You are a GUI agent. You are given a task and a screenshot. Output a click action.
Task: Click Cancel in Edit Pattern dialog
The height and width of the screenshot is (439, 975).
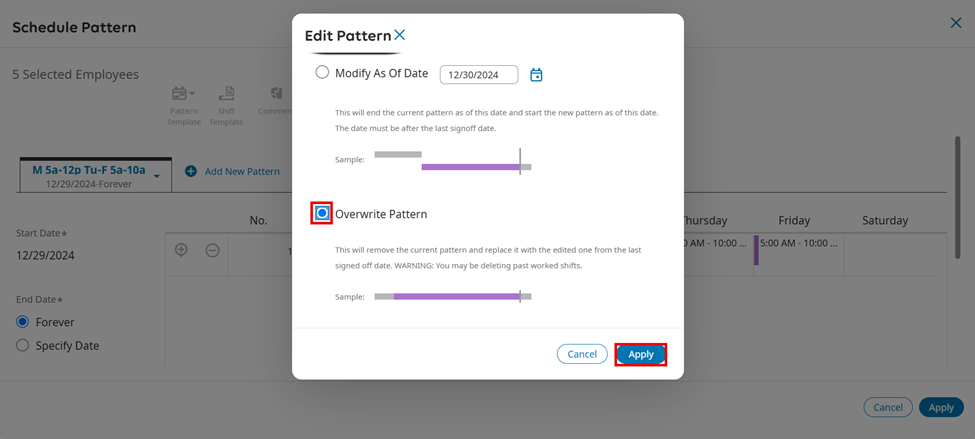[x=582, y=354]
